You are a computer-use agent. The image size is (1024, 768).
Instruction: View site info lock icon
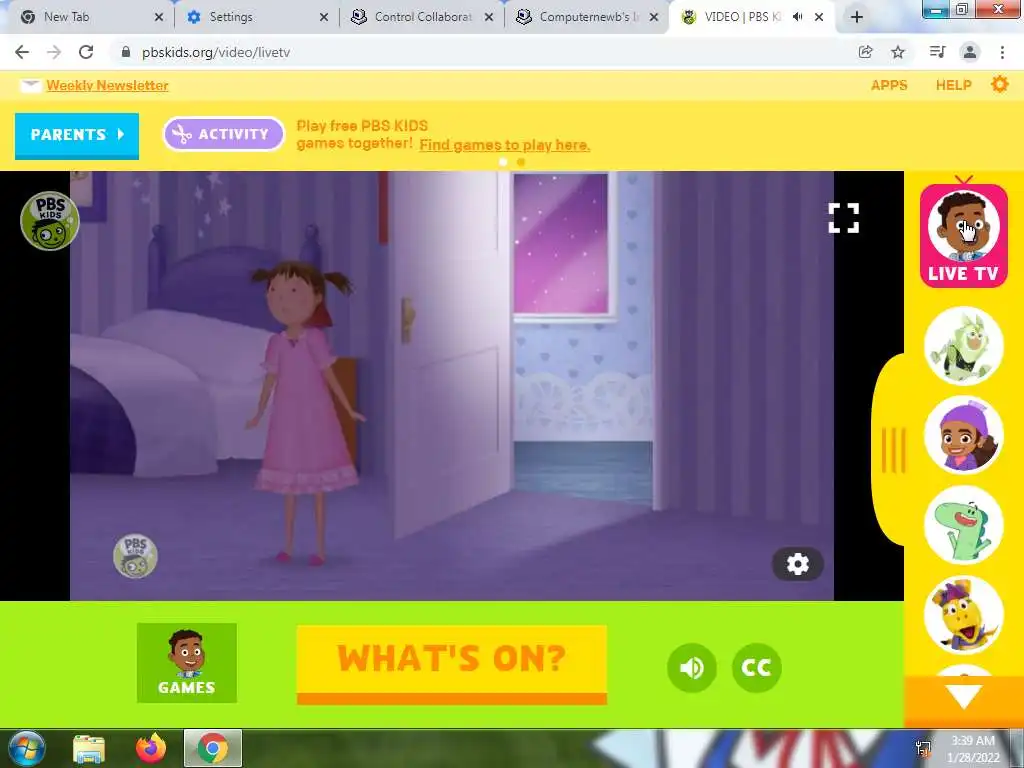pyautogui.click(x=125, y=52)
